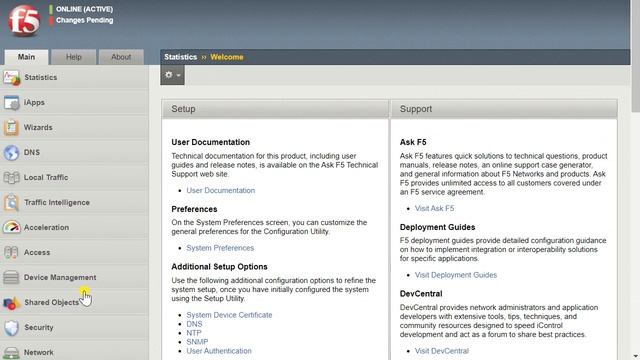
Task: Click the Additional Setup Options heading
Action: click(219, 267)
